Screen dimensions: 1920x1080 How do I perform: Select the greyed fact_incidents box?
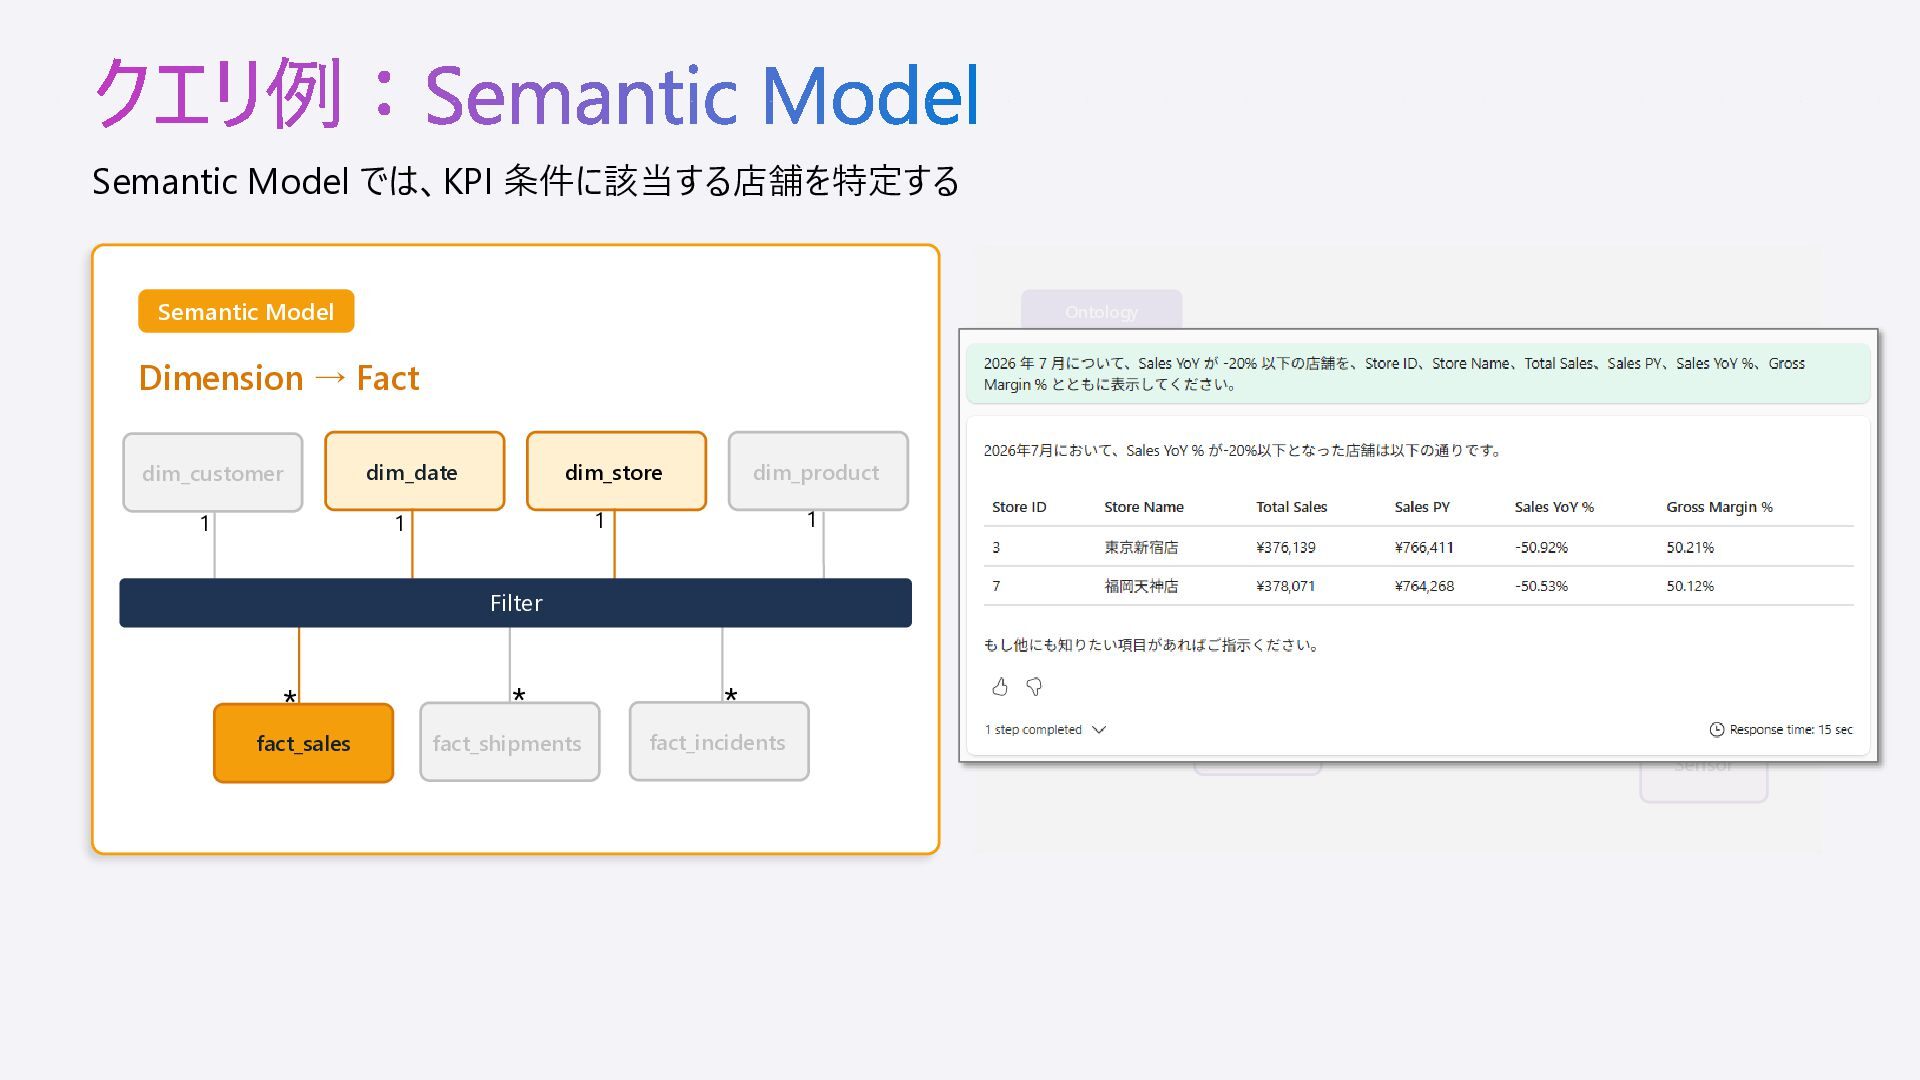coord(719,741)
